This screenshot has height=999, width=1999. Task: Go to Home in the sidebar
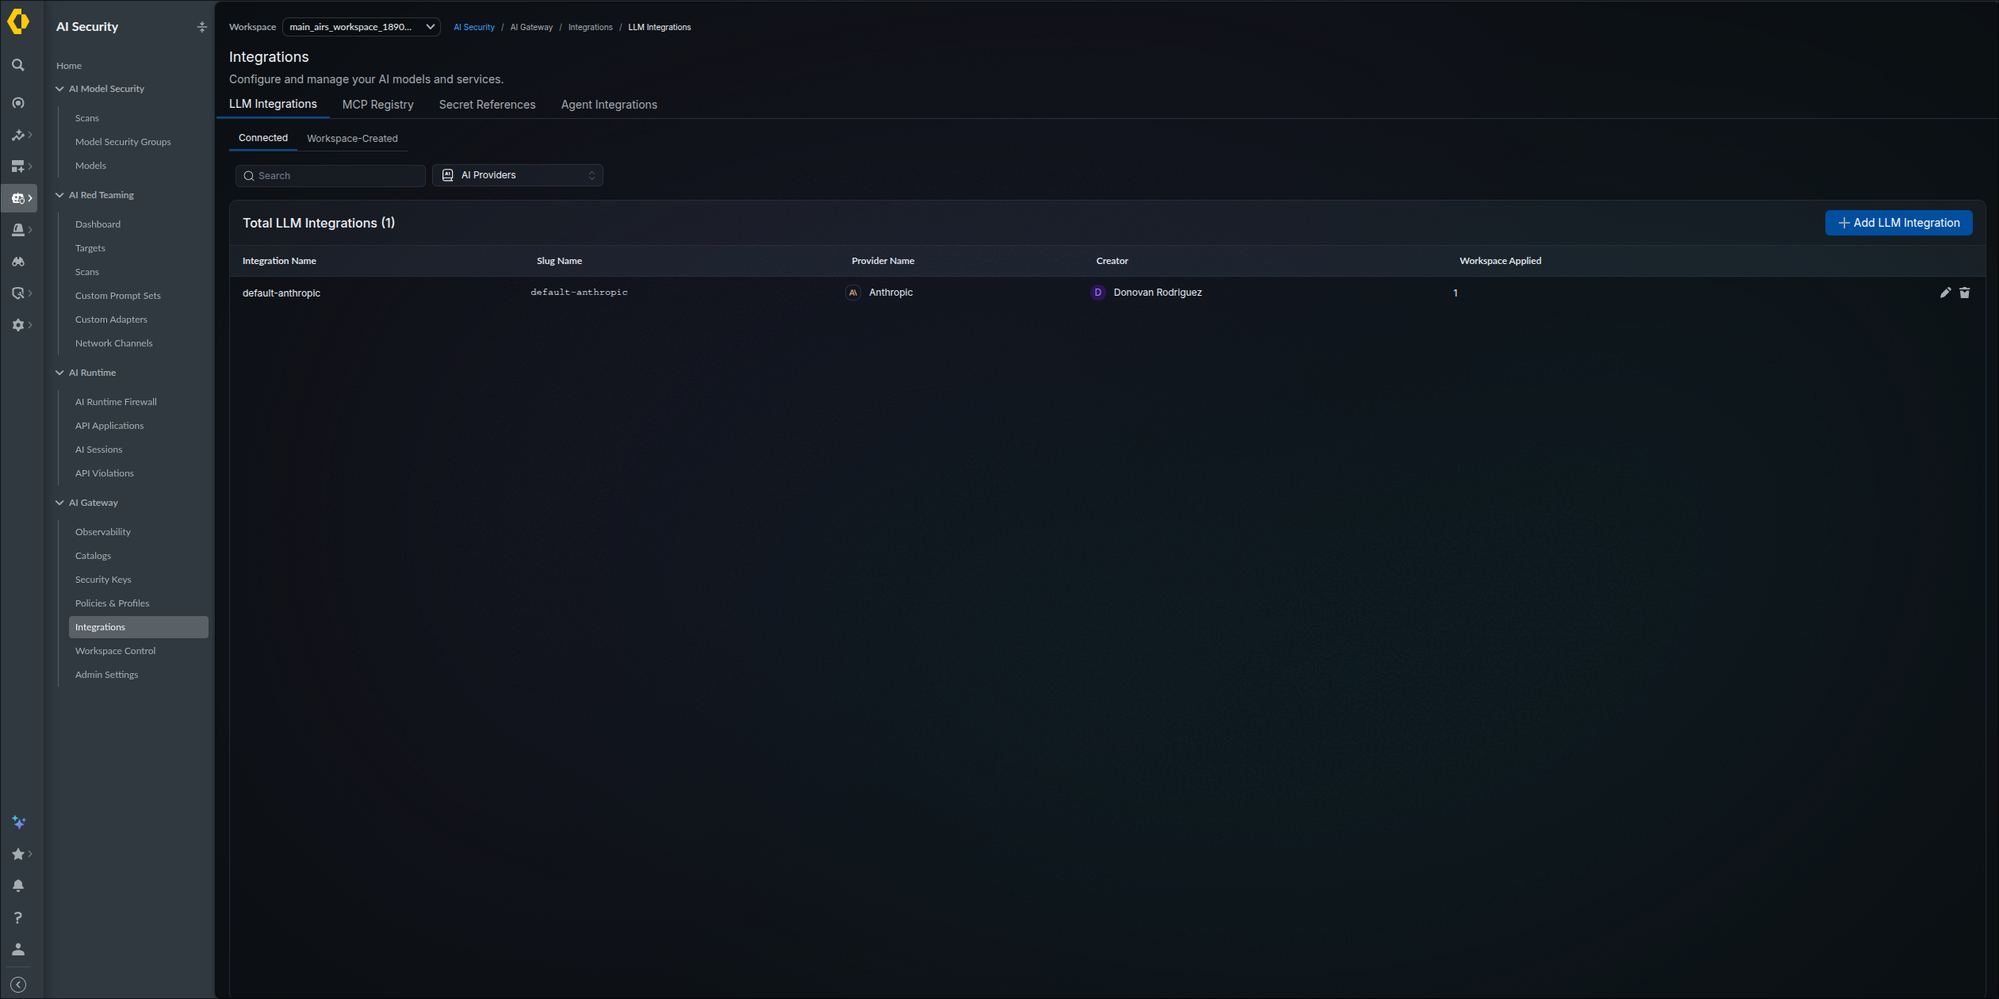coord(69,66)
